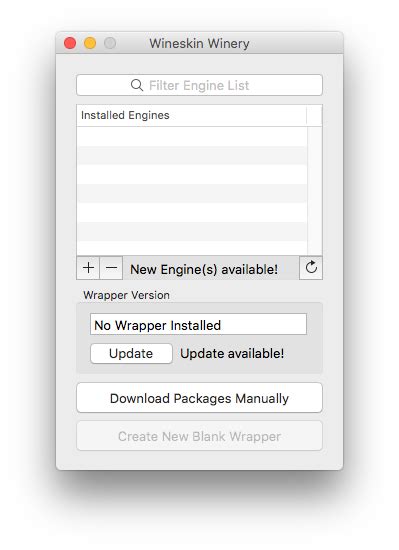Remove selected engine using the minus button
Screen dimensions: 399x550
coord(111,268)
